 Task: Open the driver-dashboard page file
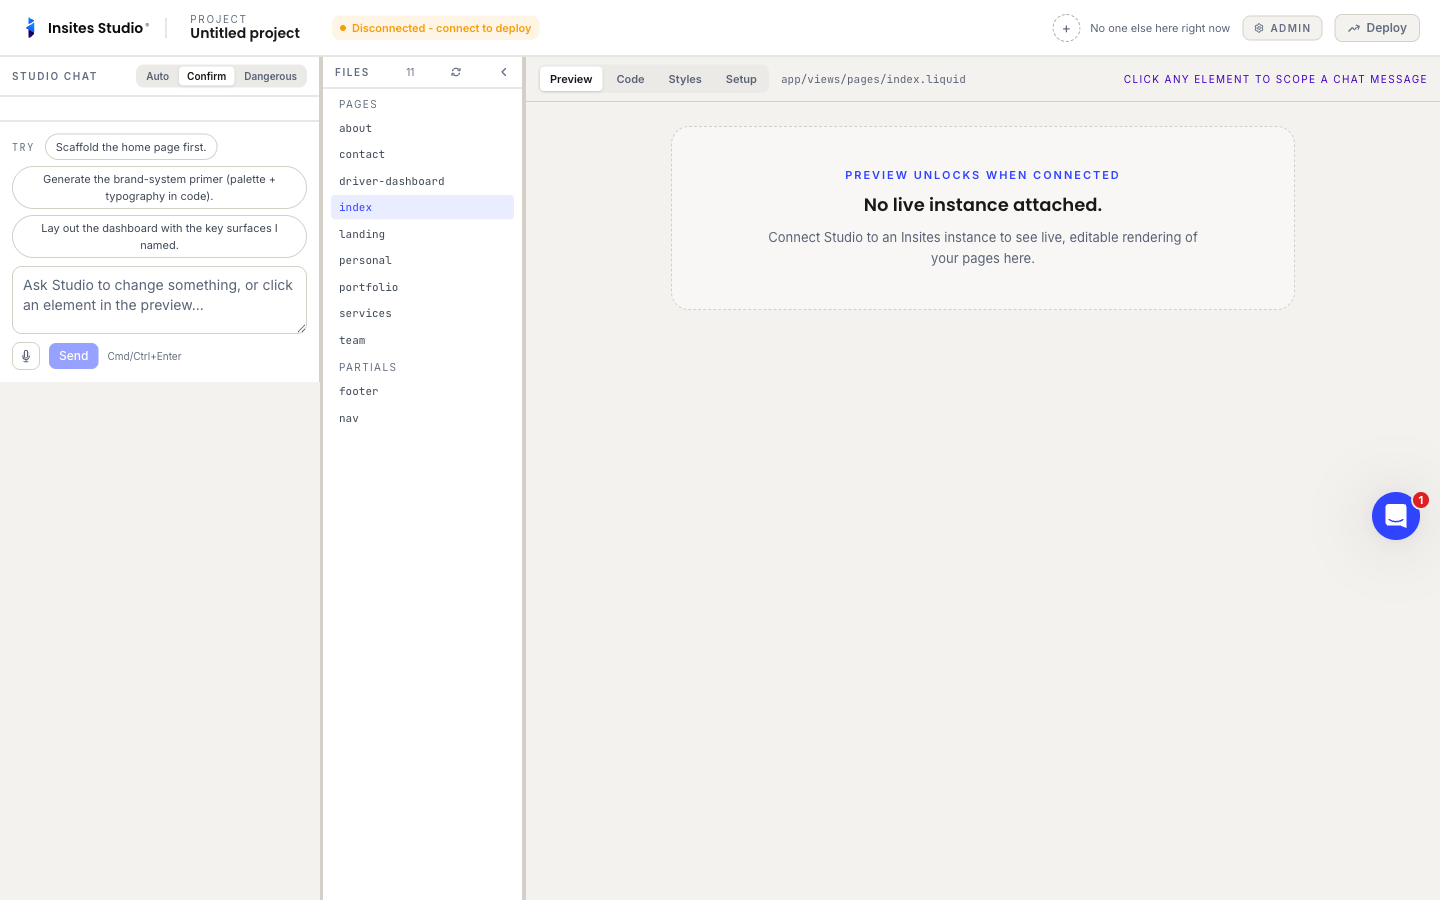point(422,181)
